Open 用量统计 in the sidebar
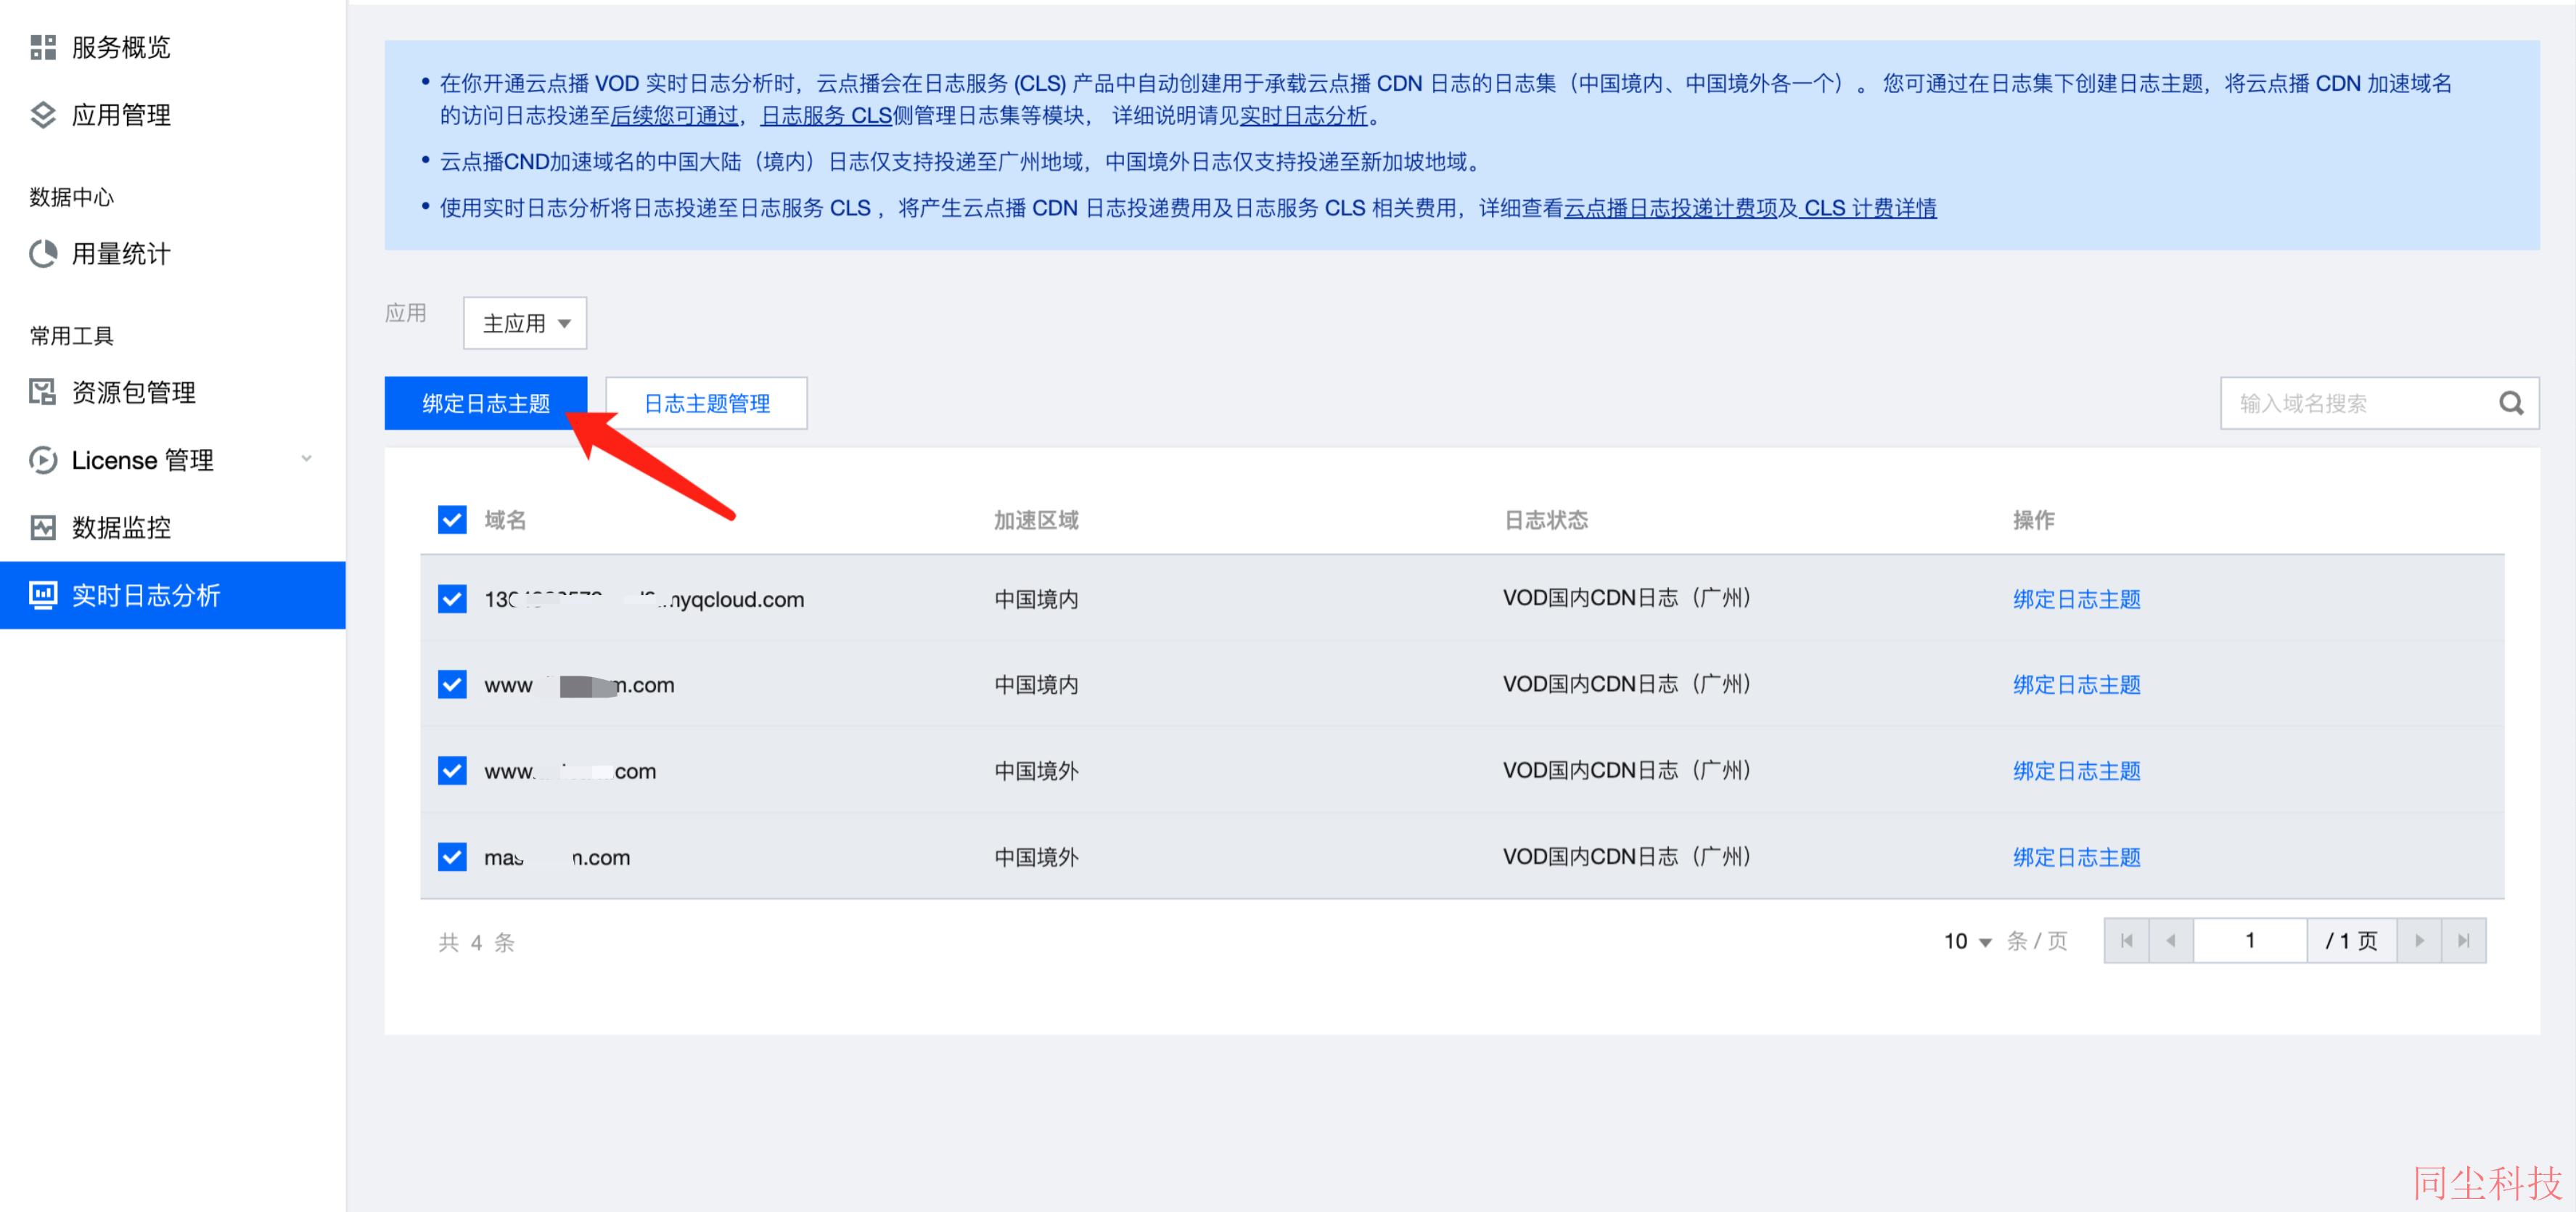Screen dimensions: 2576x1212 click(x=172, y=254)
